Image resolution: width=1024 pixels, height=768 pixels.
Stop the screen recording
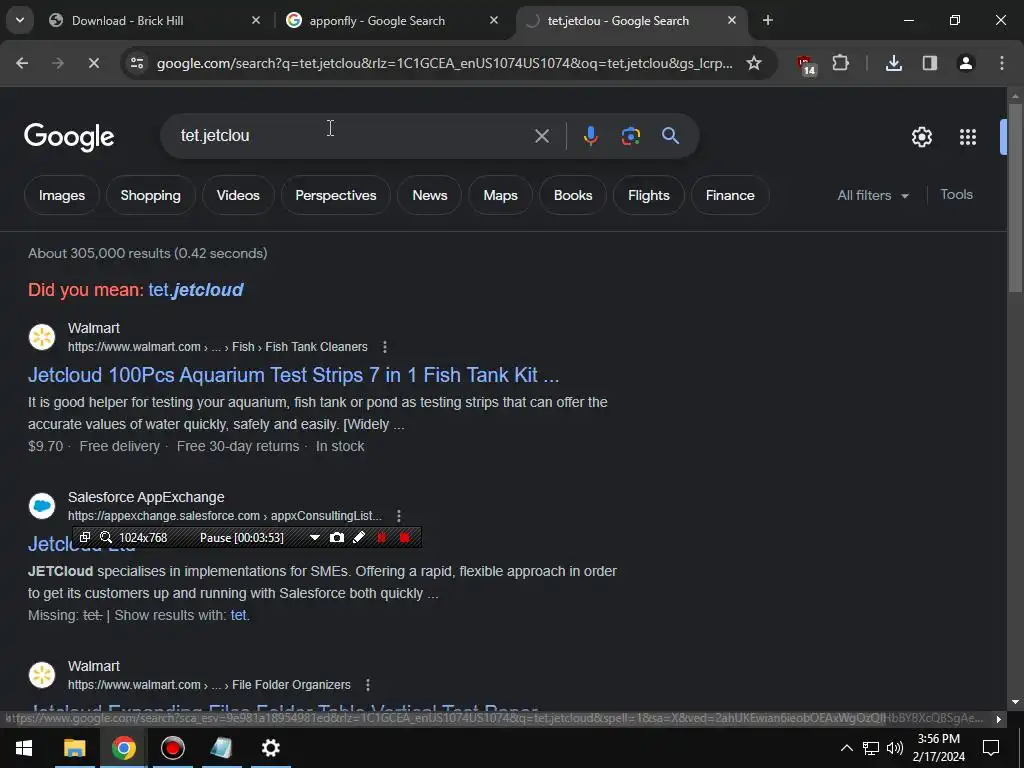click(404, 537)
